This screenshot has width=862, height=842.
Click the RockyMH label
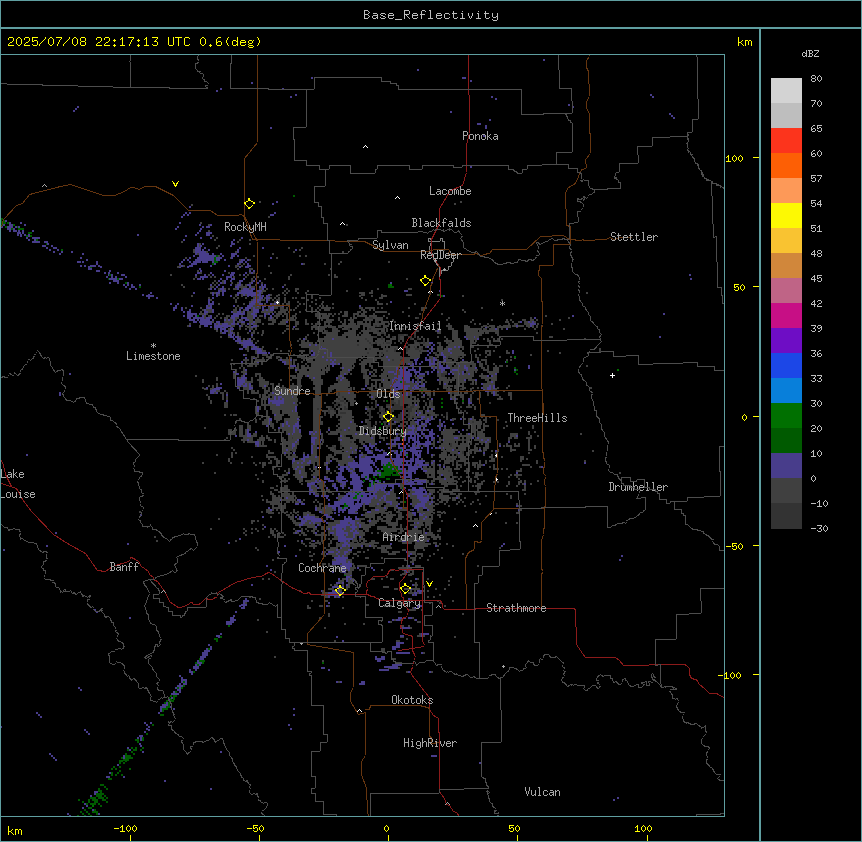(245, 227)
